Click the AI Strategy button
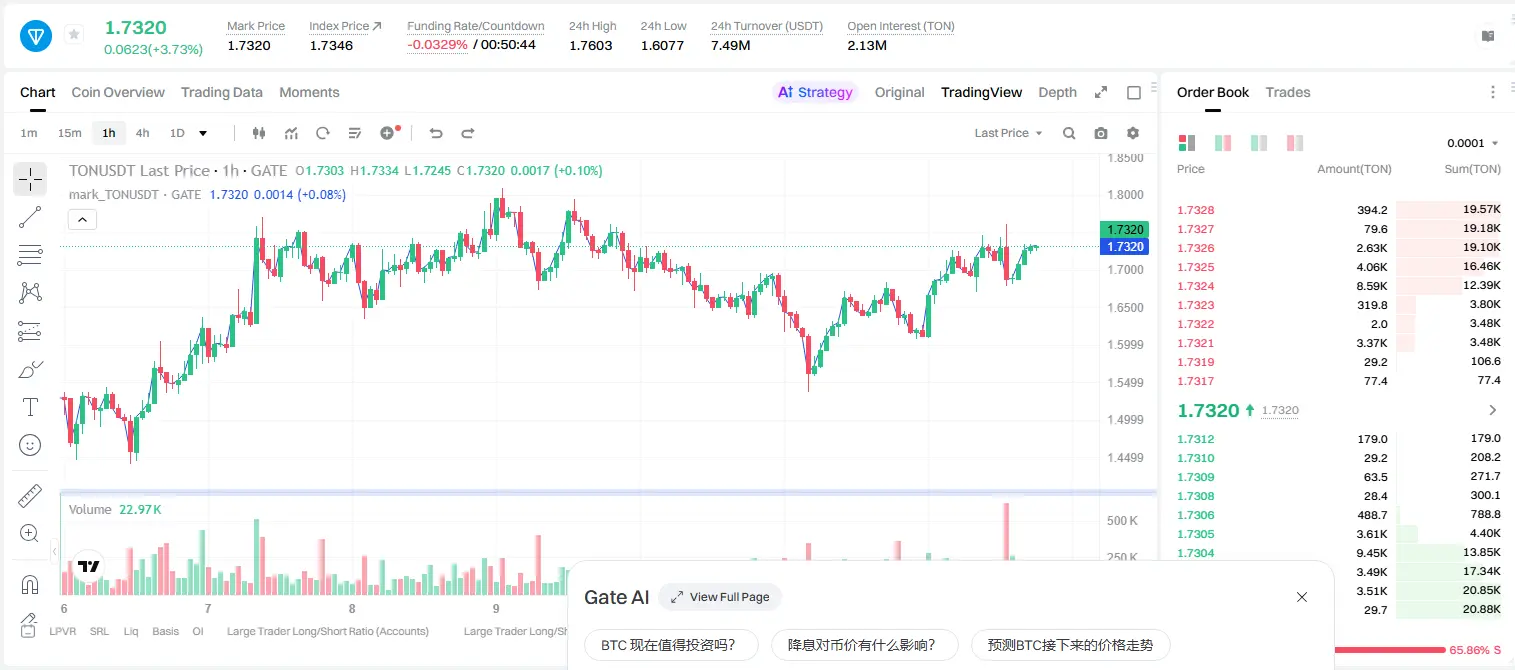 [815, 92]
